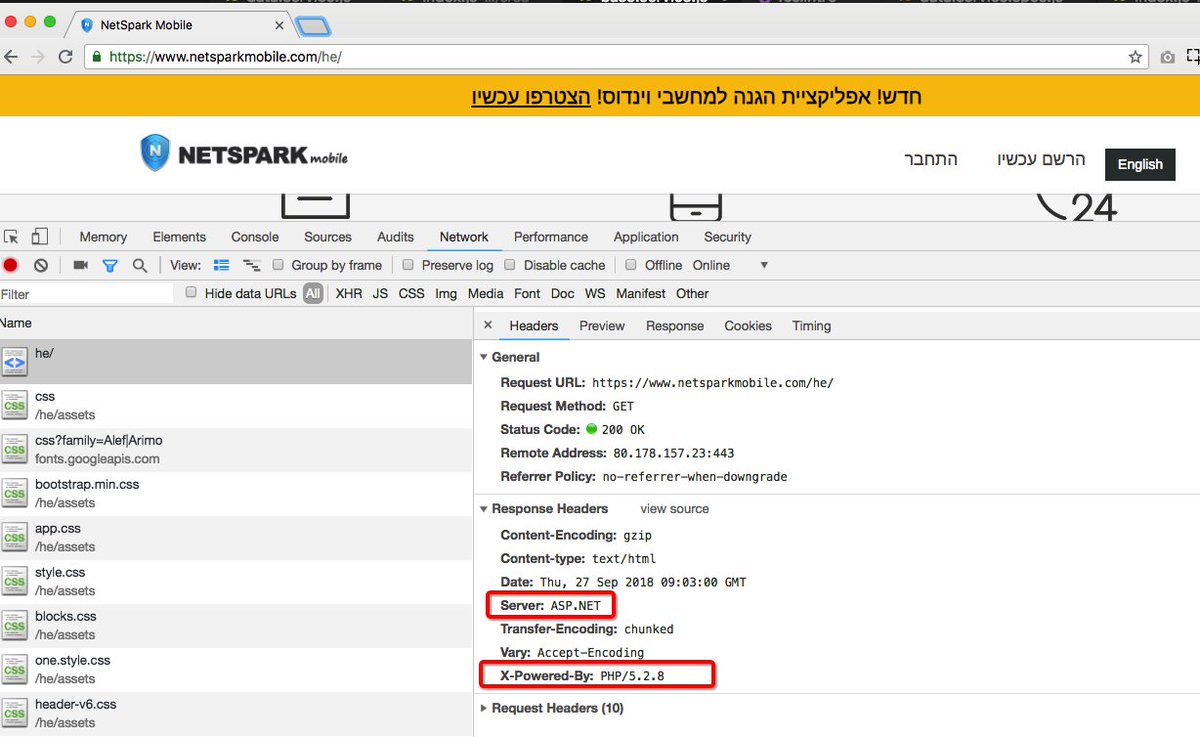
Task: Click the התחבר login link
Action: tap(931, 160)
